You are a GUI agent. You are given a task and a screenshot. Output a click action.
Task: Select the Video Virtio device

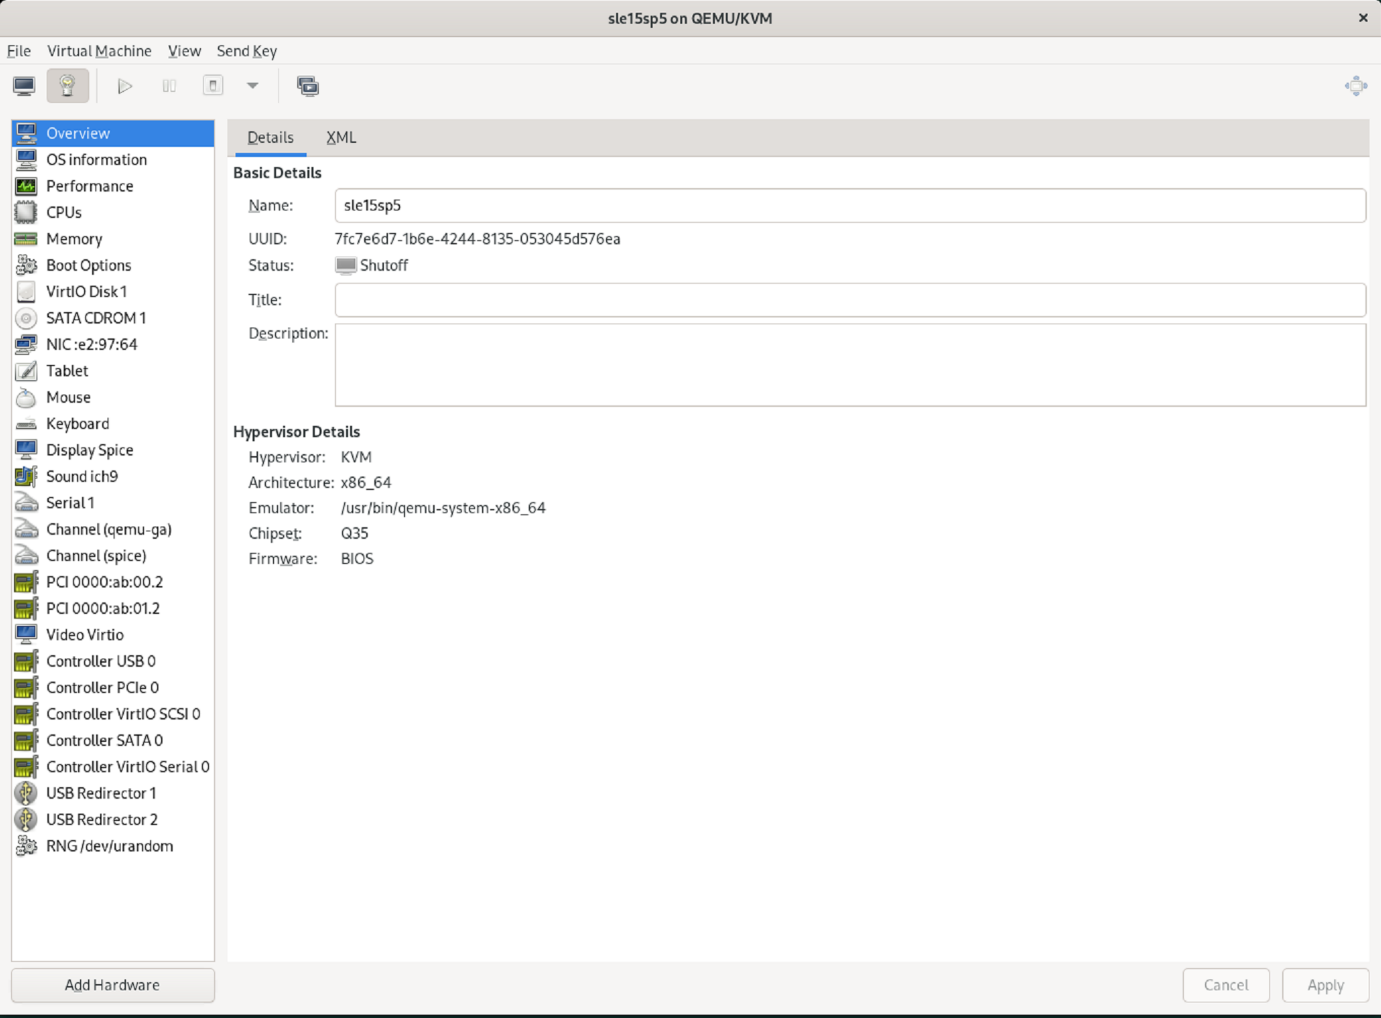click(85, 634)
